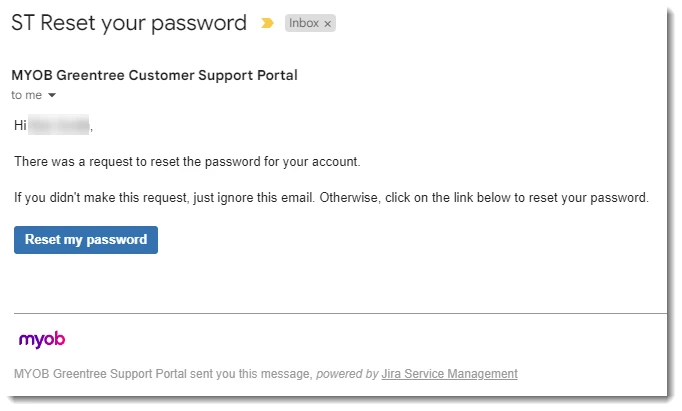This screenshot has height=411, width=682.
Task: Click 'MYOB Greentree Support Portal sent you' footer text
Action: [x=163, y=374]
